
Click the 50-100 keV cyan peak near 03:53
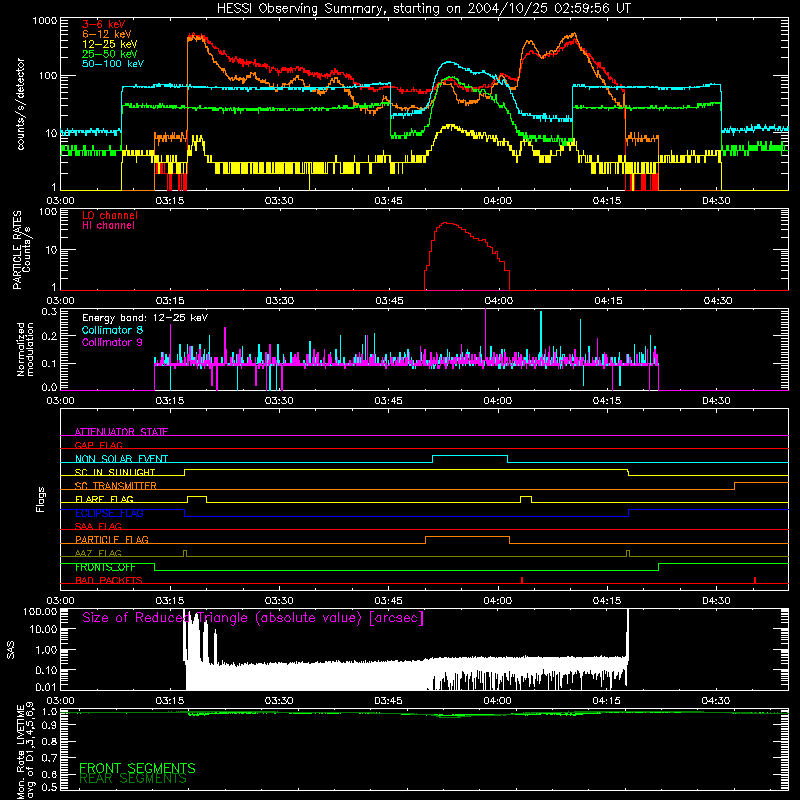click(x=448, y=63)
